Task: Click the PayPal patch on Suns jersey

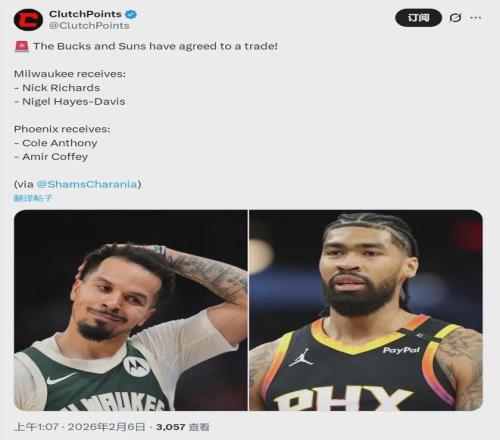Action: point(401,350)
